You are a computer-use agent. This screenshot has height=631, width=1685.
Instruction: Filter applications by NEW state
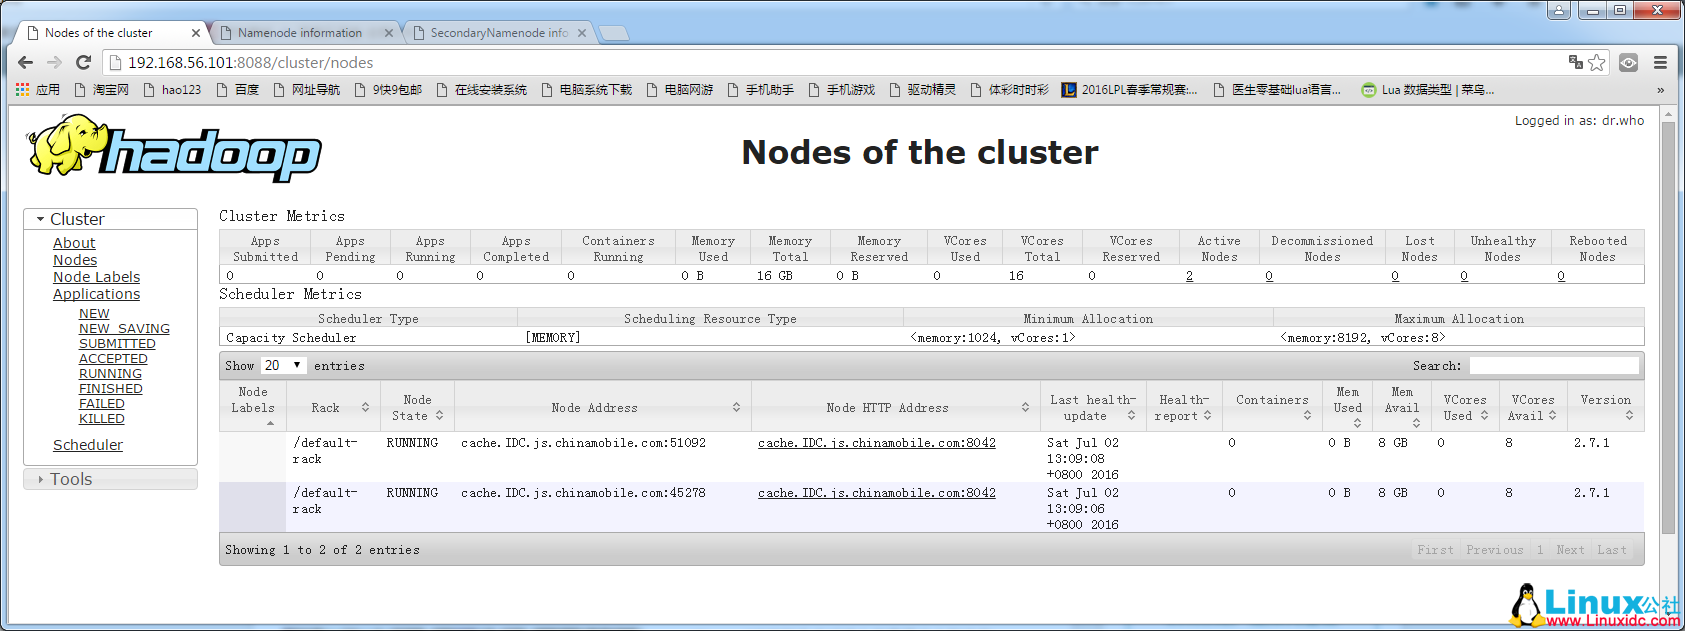click(x=94, y=314)
